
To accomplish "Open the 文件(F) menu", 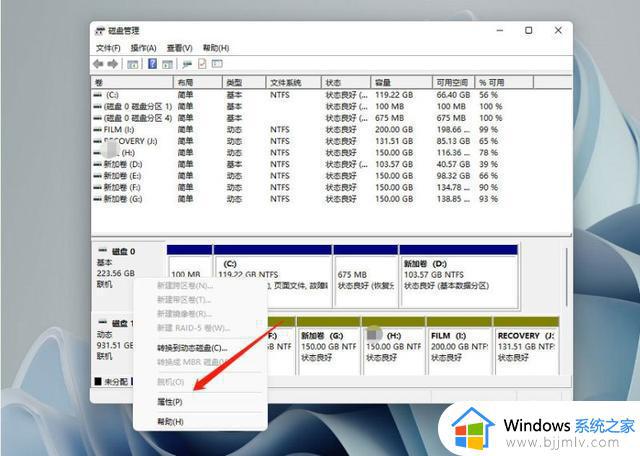I will 108,48.
